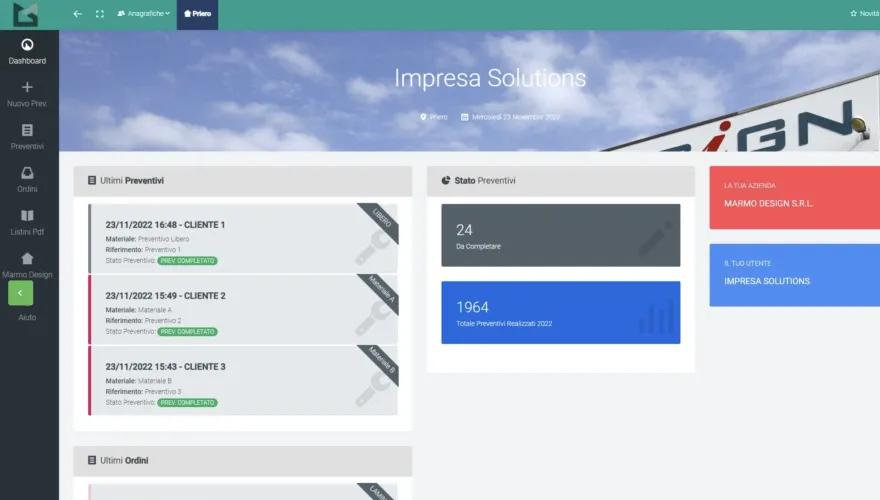Click the app logo in top-left corner
The width and height of the screenshot is (880, 500).
[x=25, y=15]
